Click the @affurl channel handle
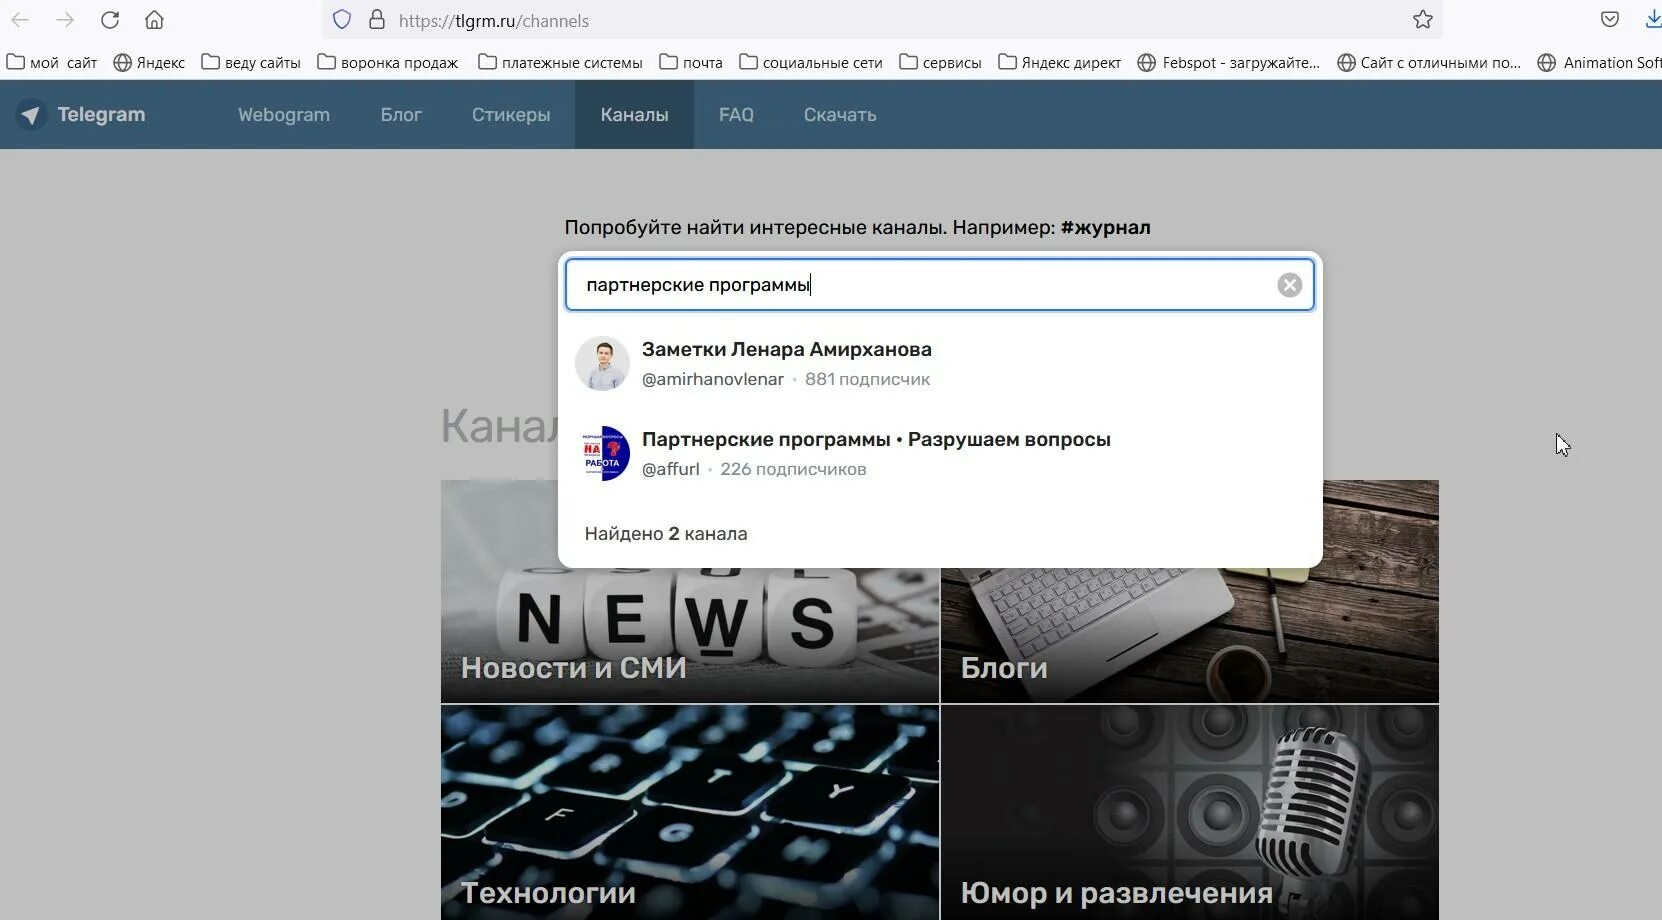The height and width of the screenshot is (920, 1662). [671, 470]
